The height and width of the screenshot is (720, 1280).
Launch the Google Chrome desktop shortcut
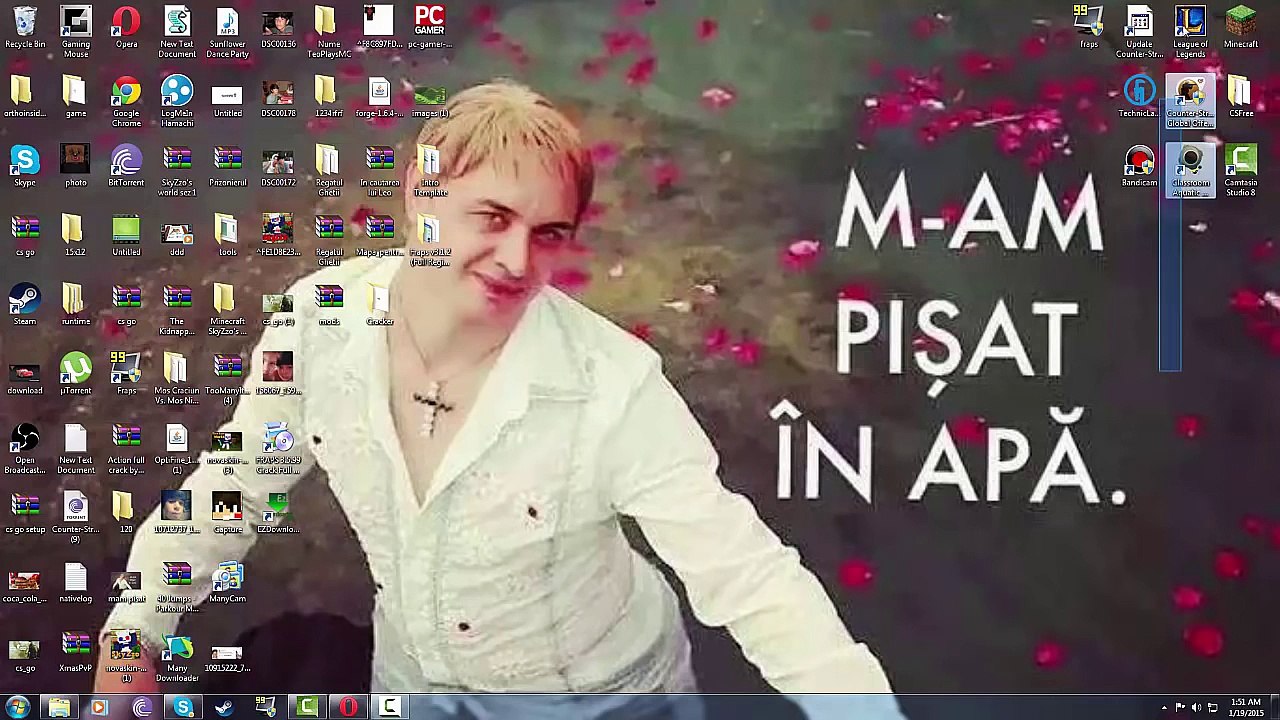(126, 102)
